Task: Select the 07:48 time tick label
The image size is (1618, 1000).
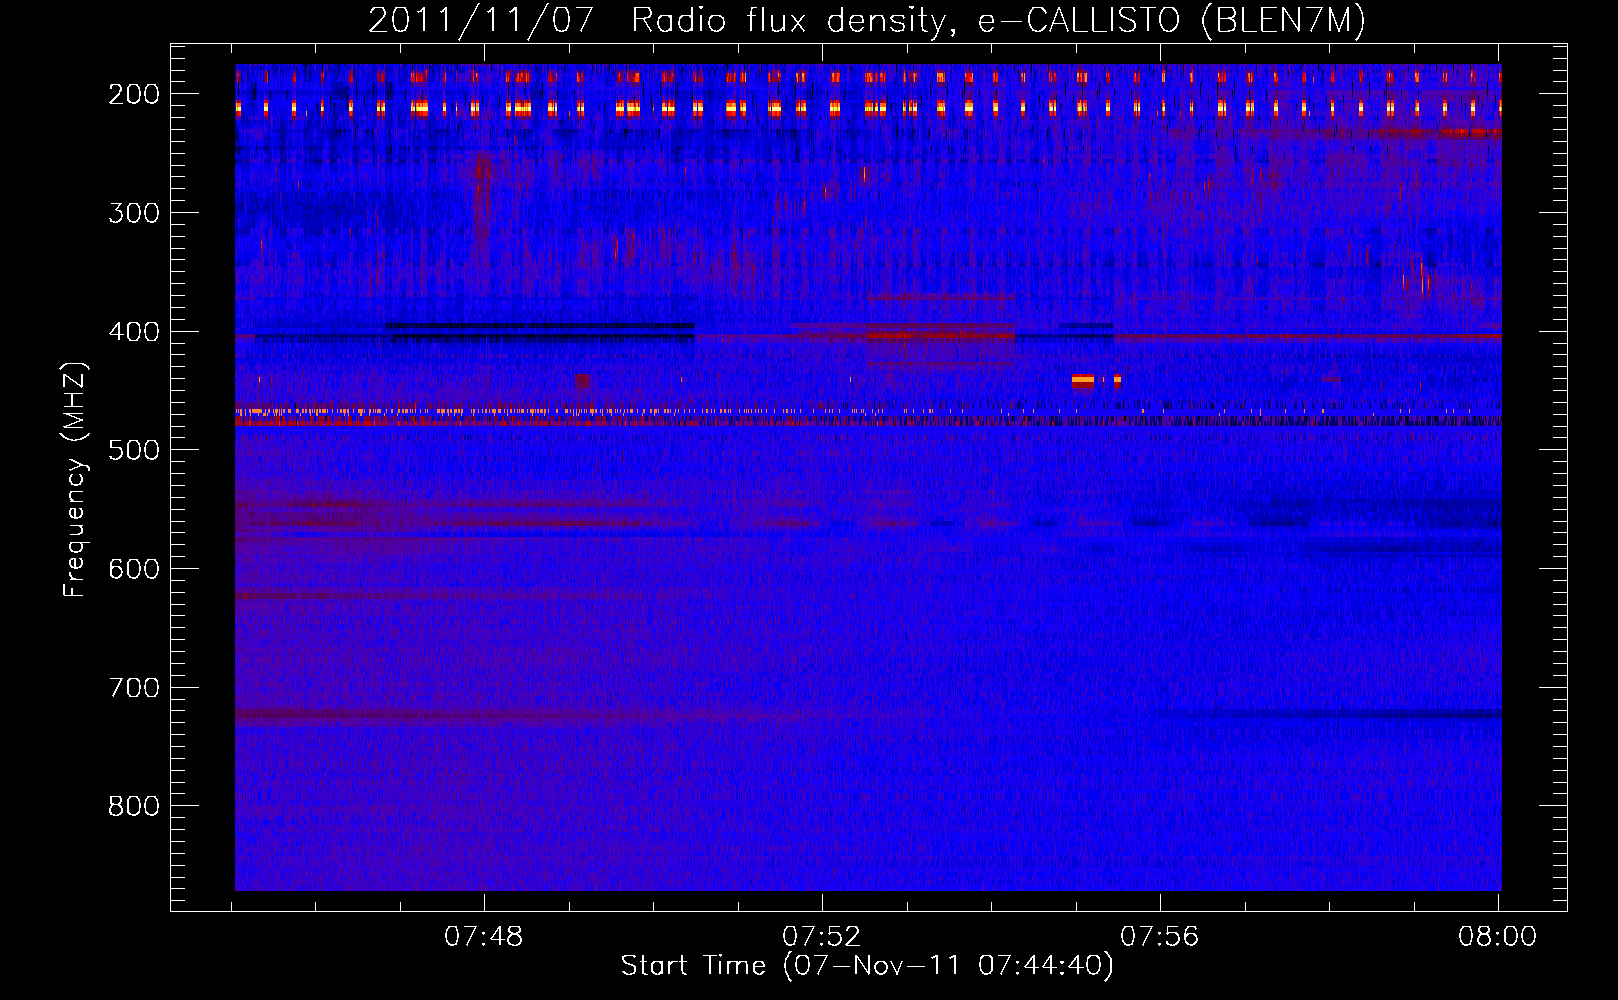Action: point(484,937)
